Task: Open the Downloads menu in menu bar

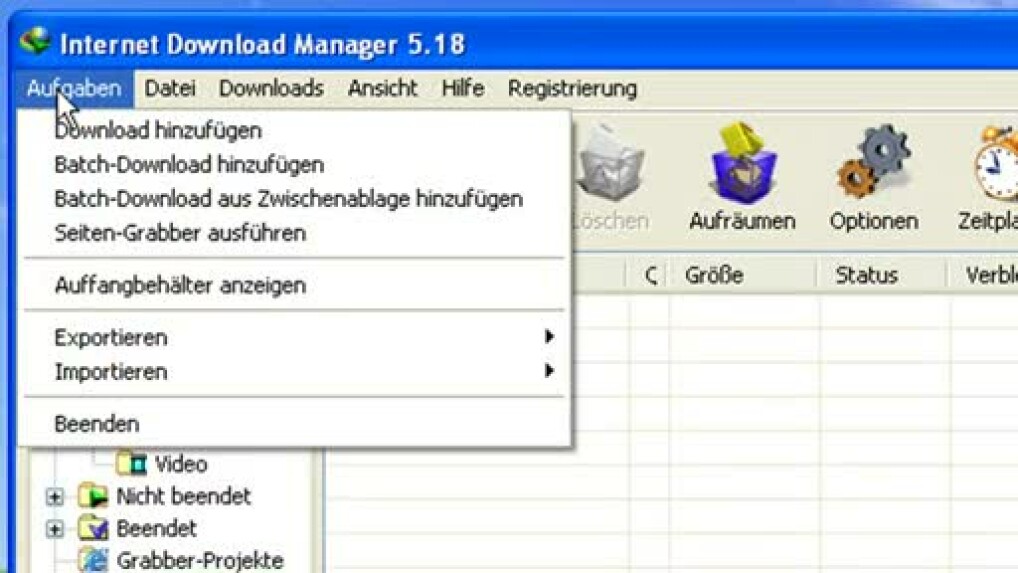Action: 271,88
